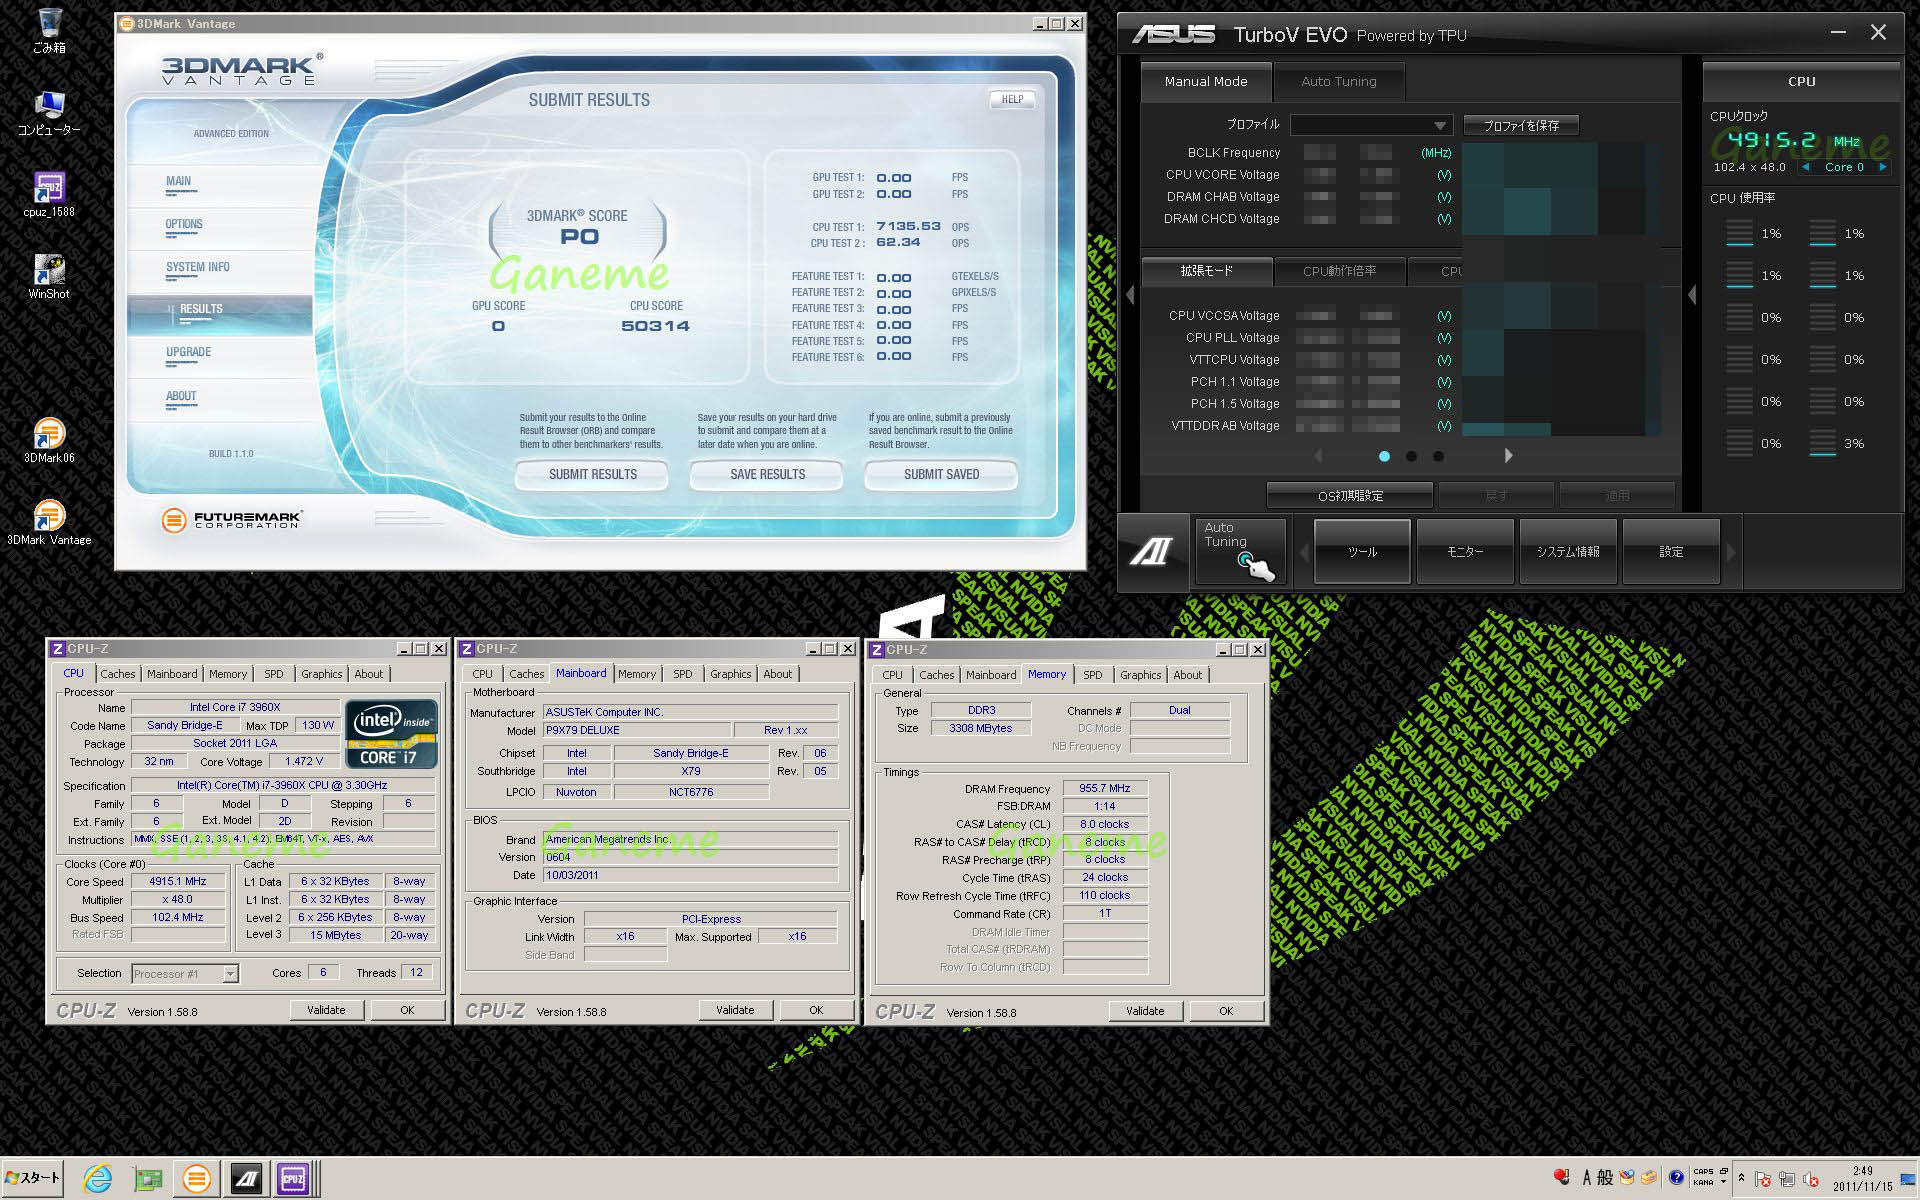Open the SPD tab in the CPU-Z memory window
The height and width of the screenshot is (1200, 1920).
point(1092,675)
